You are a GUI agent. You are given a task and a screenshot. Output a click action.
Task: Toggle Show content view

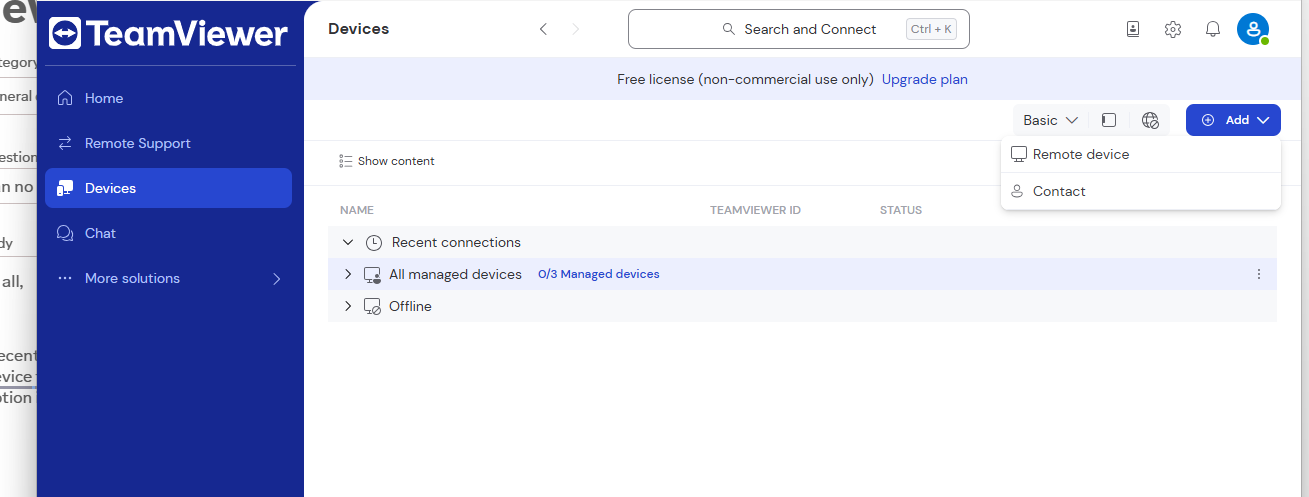[387, 161]
